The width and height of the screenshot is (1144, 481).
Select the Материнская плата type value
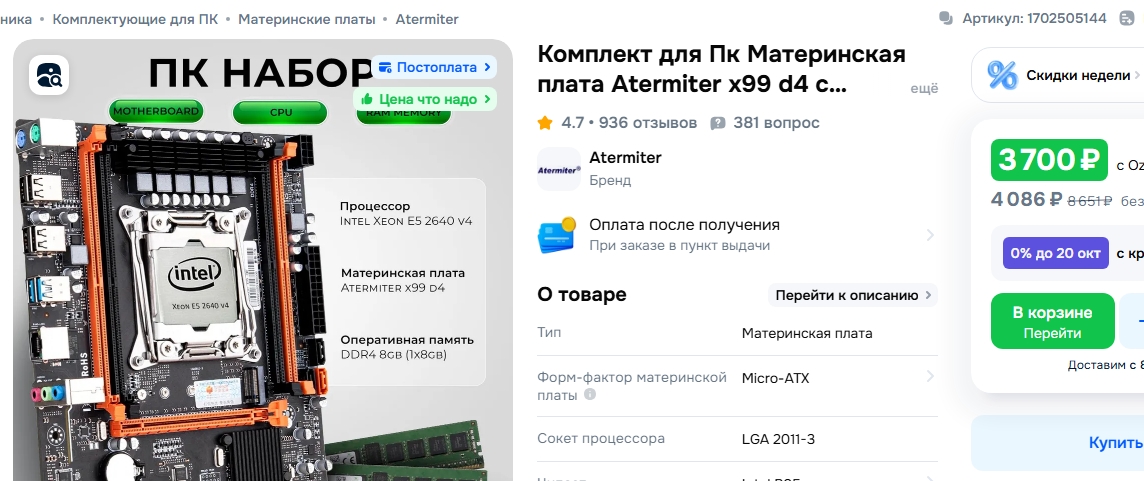pyautogui.click(x=807, y=334)
